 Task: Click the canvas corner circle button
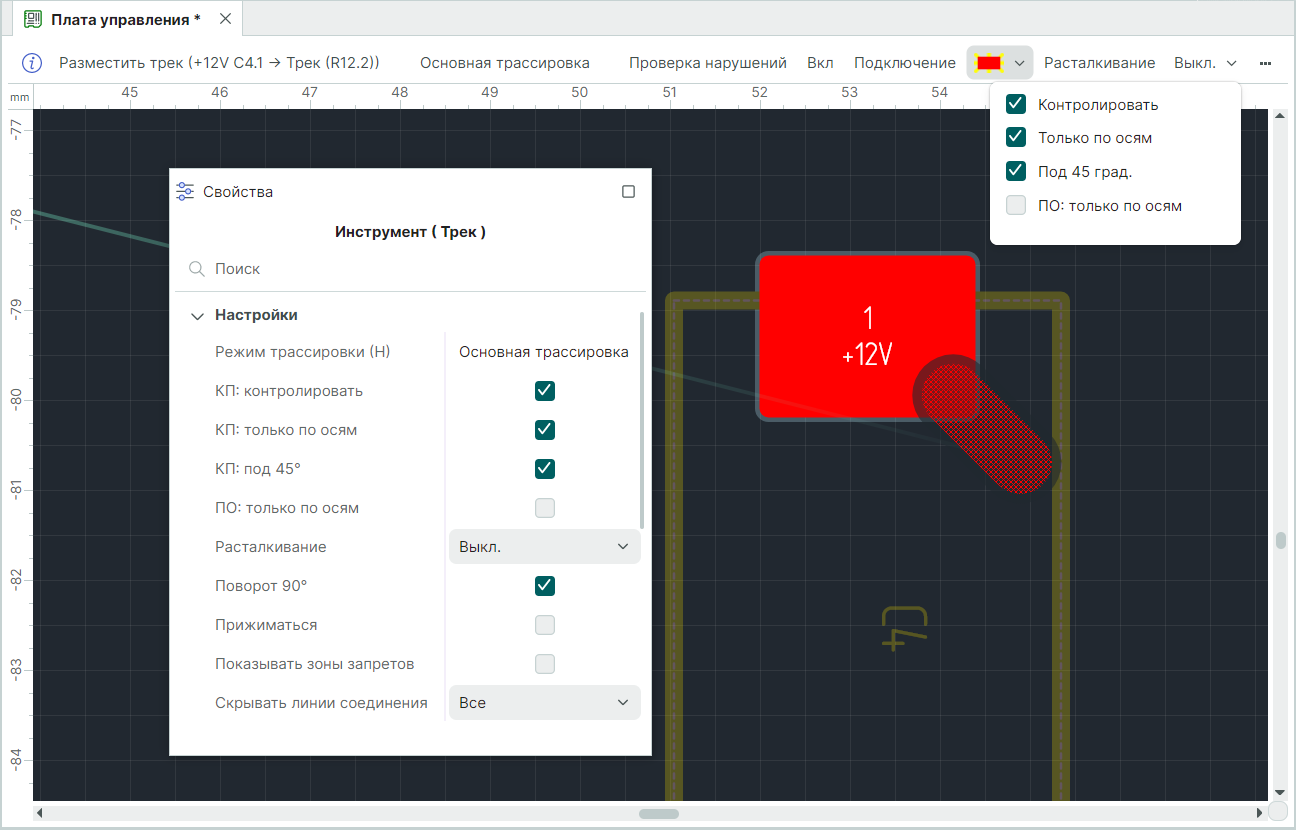pyautogui.click(x=1277, y=812)
